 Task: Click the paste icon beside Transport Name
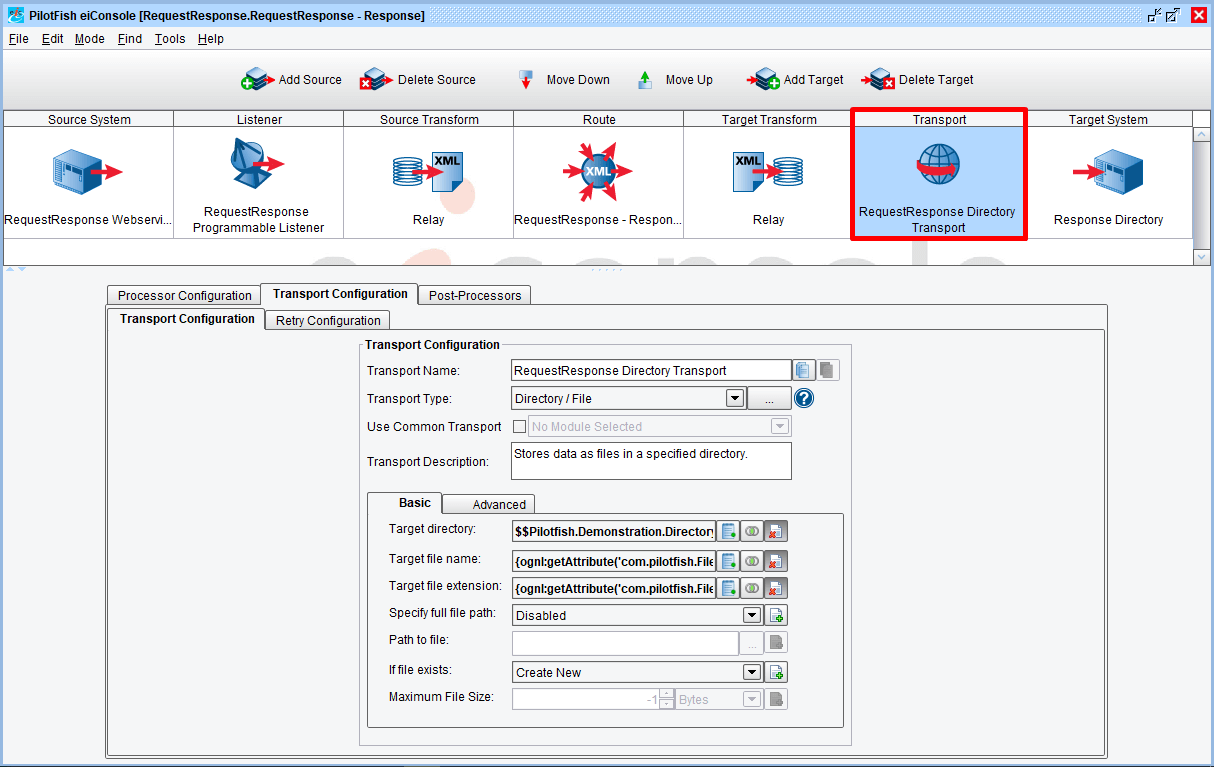click(x=827, y=371)
